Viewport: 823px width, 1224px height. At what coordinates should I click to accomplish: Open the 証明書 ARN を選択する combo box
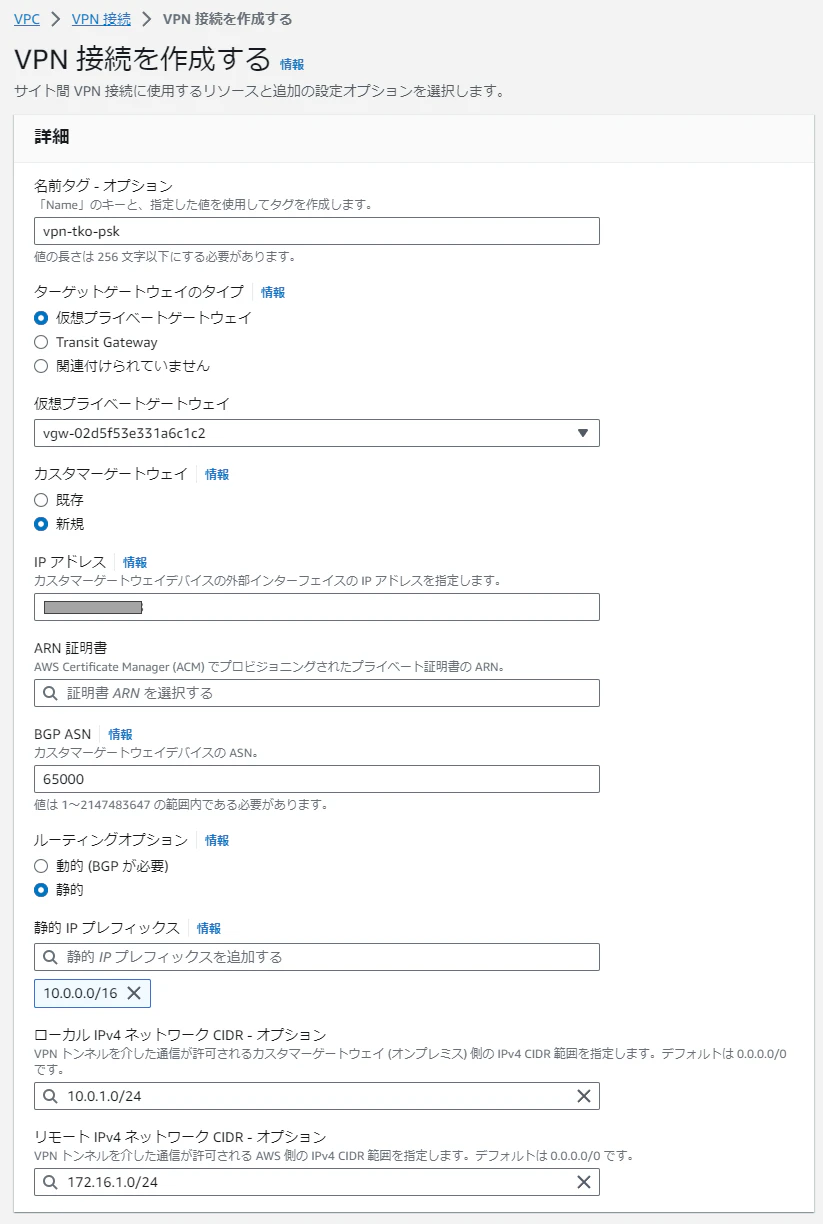[x=316, y=693]
